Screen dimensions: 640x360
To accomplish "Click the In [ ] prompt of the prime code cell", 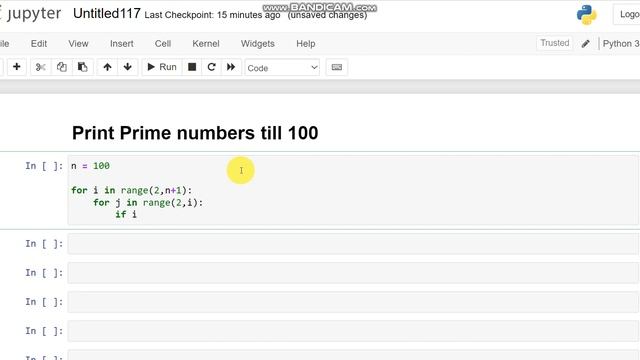I will 44,166.
